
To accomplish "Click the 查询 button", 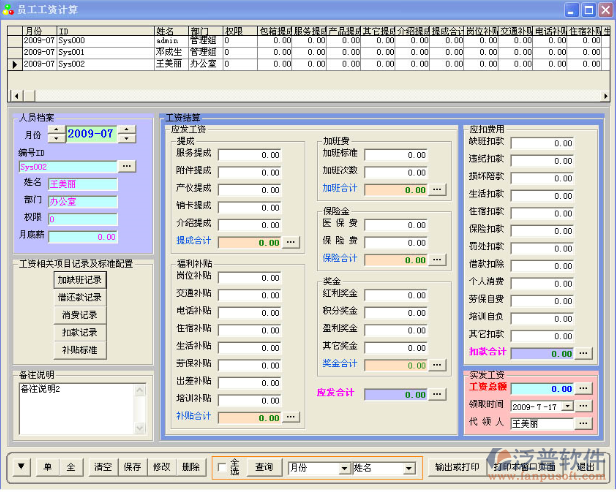I will 264,467.
